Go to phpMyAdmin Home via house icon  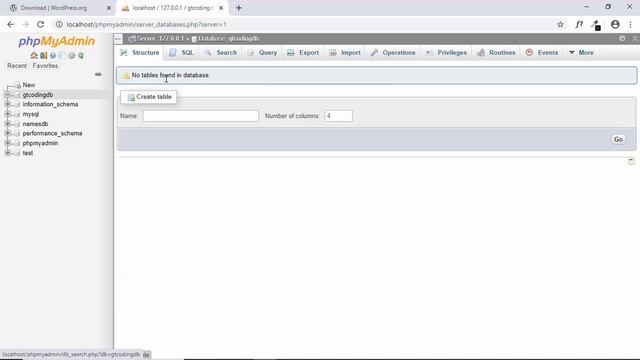tap(34, 55)
